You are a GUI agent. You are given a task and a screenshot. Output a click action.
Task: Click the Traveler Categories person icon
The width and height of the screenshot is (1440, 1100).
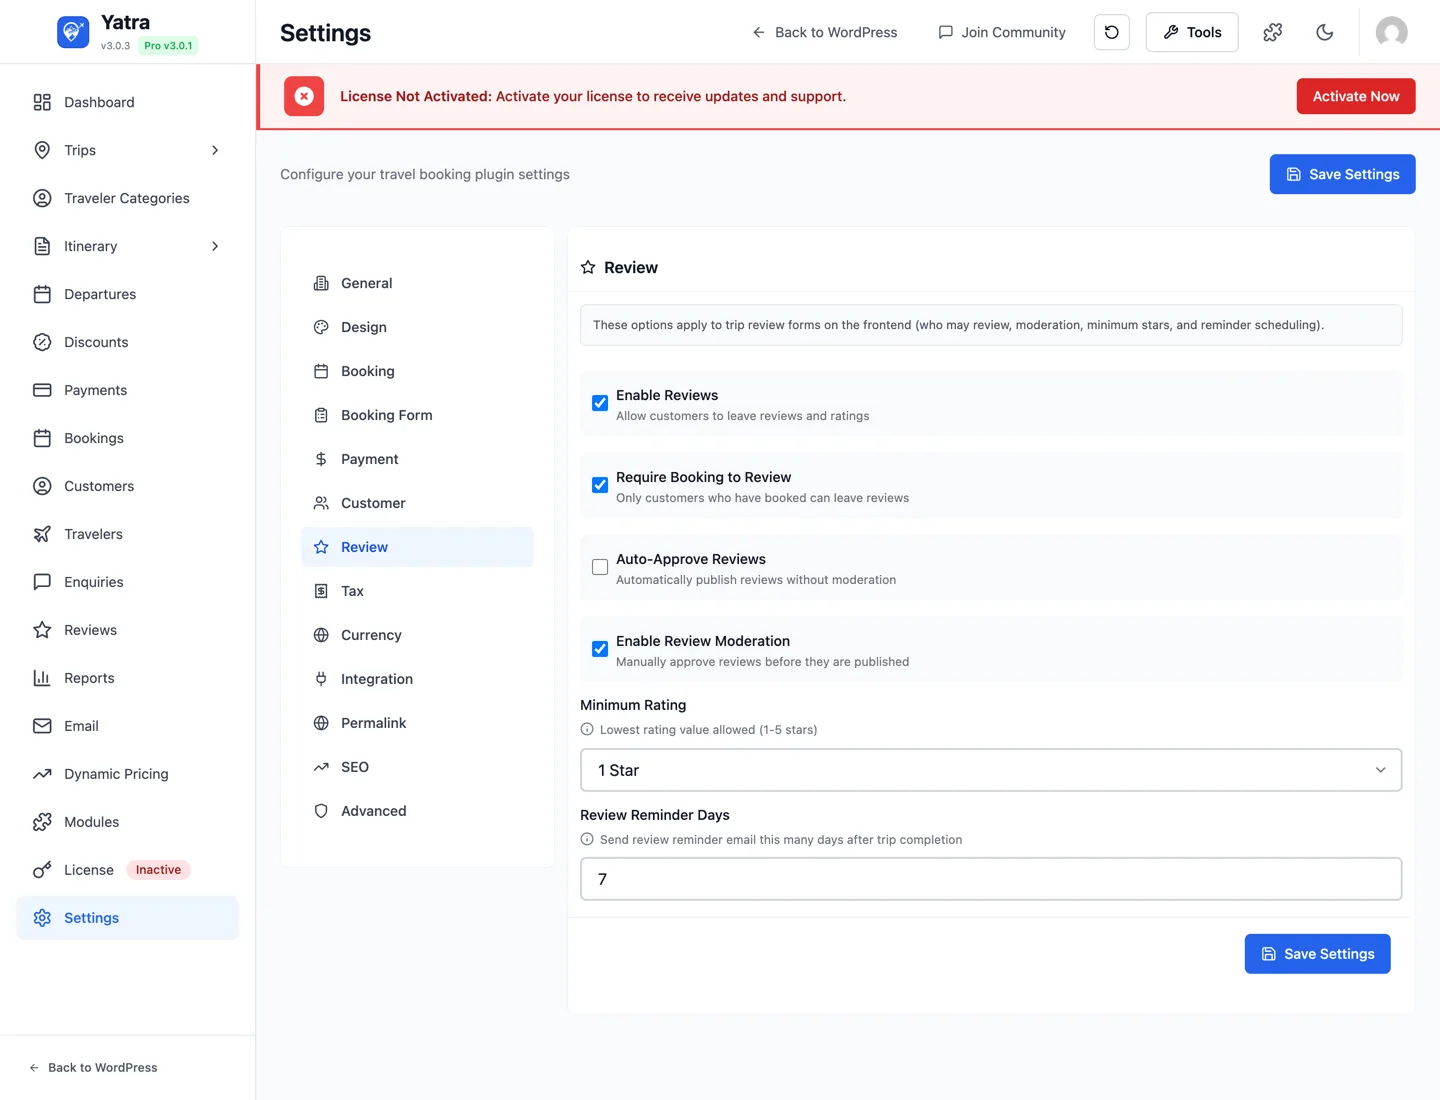click(42, 198)
